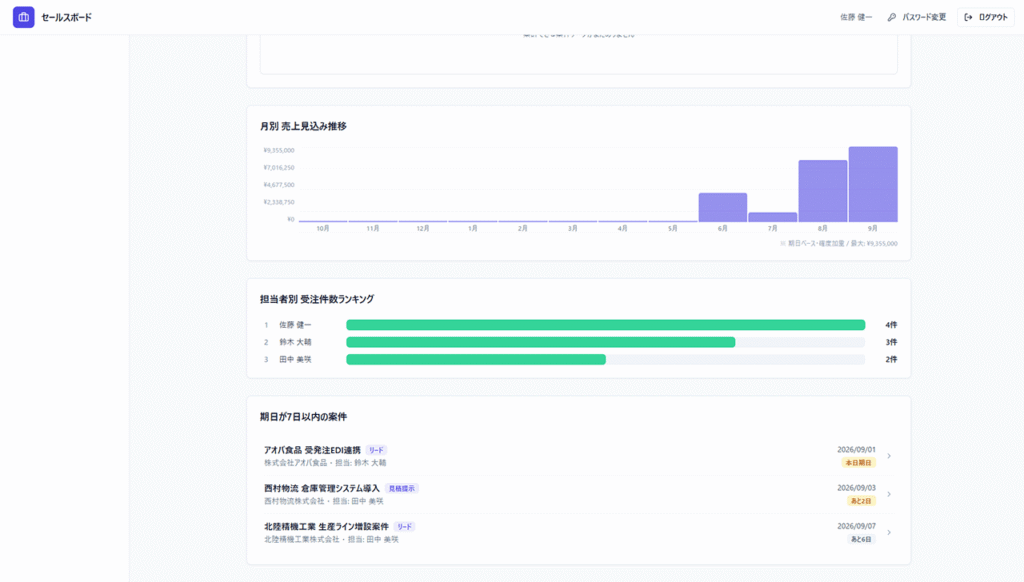This screenshot has width=1024, height=582.
Task: Click the 本日期日 due badge
Action: tap(858, 462)
